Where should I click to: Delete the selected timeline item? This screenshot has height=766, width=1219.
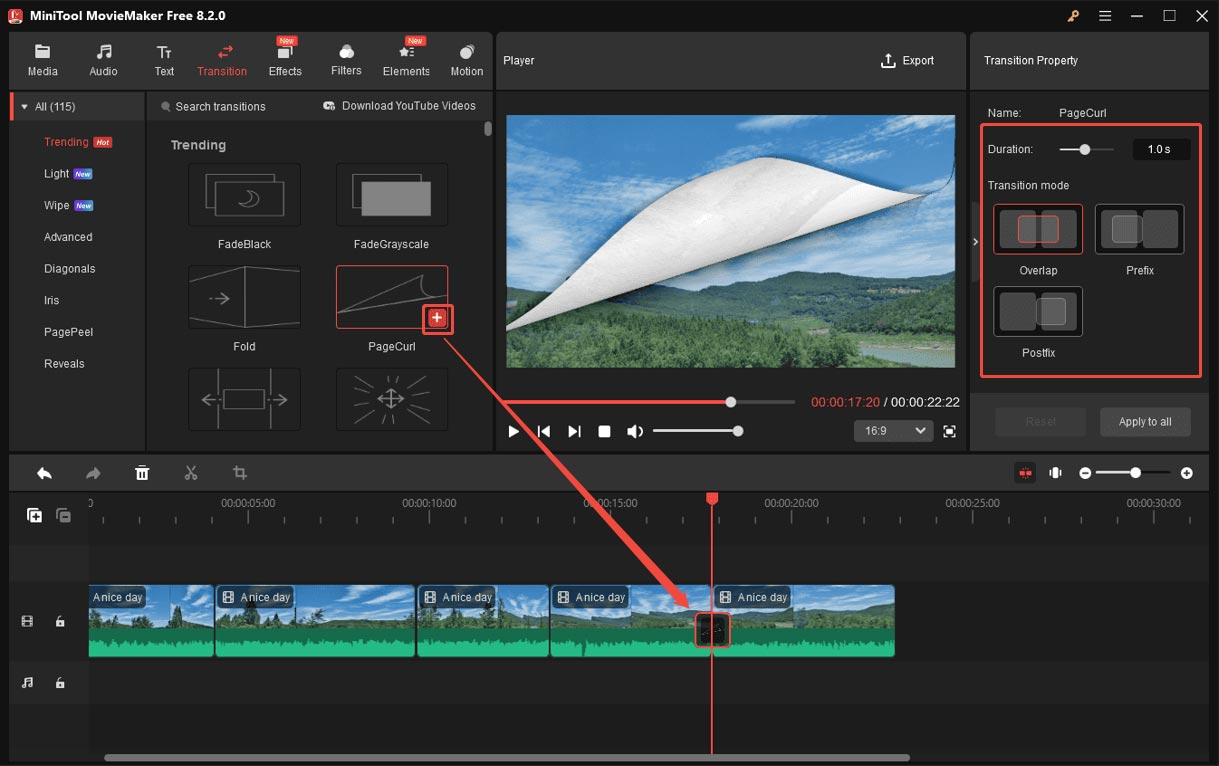[142, 473]
